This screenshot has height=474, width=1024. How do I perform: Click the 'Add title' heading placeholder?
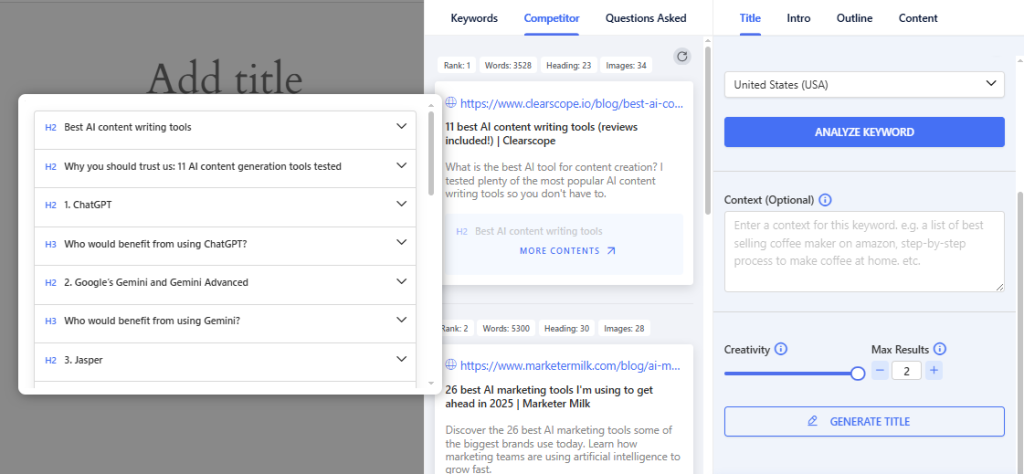point(225,78)
